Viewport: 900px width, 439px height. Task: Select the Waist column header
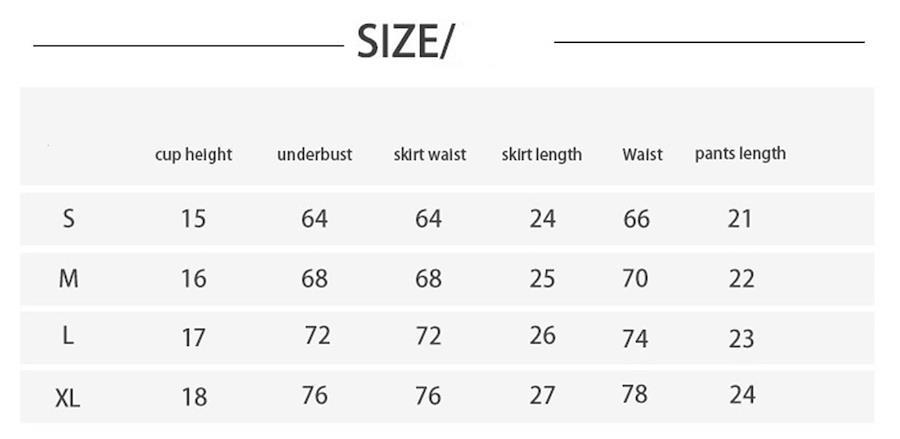tap(642, 155)
